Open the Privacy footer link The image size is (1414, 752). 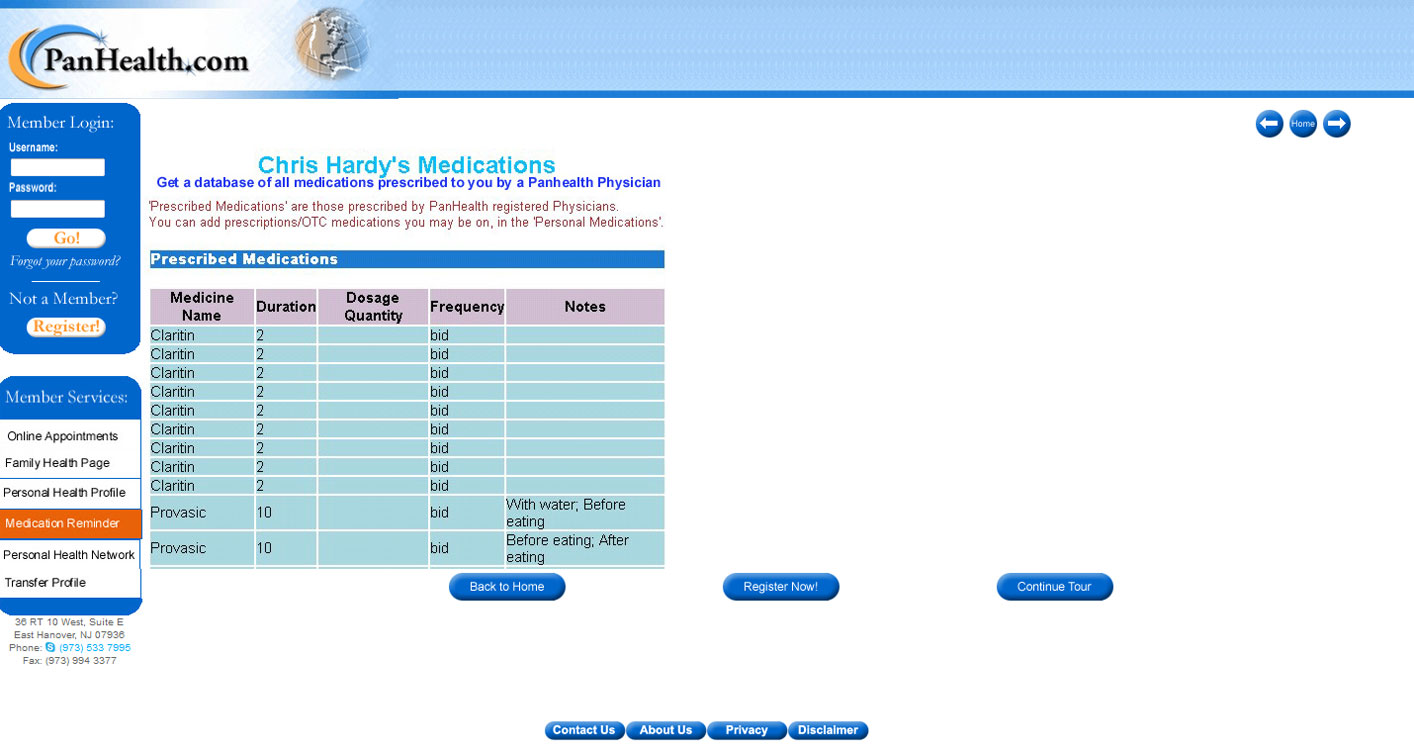point(747,731)
